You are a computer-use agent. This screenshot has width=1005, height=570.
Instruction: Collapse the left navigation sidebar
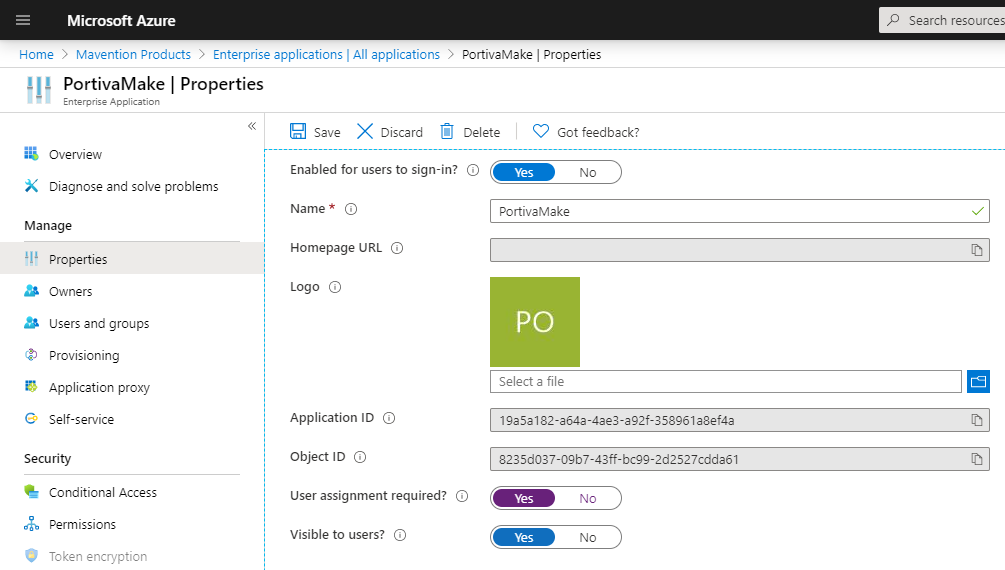(x=252, y=126)
